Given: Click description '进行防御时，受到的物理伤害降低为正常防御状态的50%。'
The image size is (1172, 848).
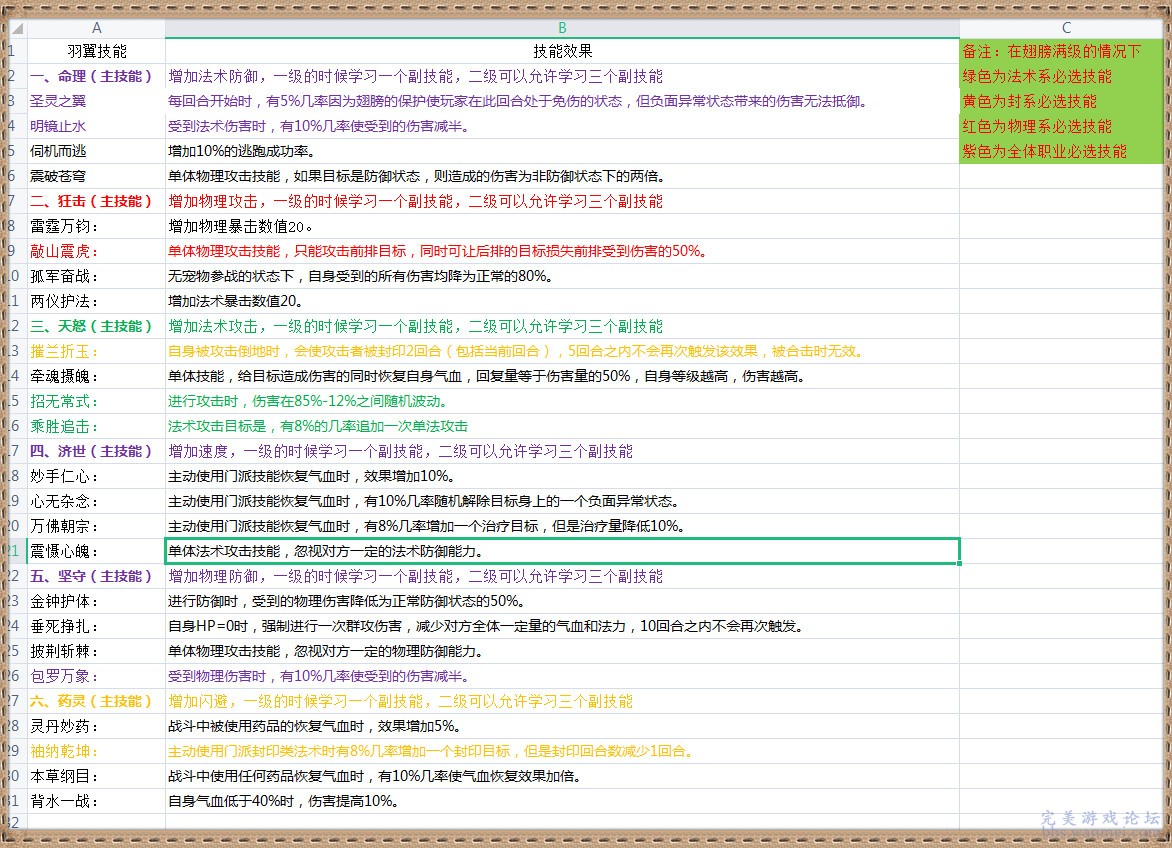Looking at the screenshot, I should click(562, 601).
